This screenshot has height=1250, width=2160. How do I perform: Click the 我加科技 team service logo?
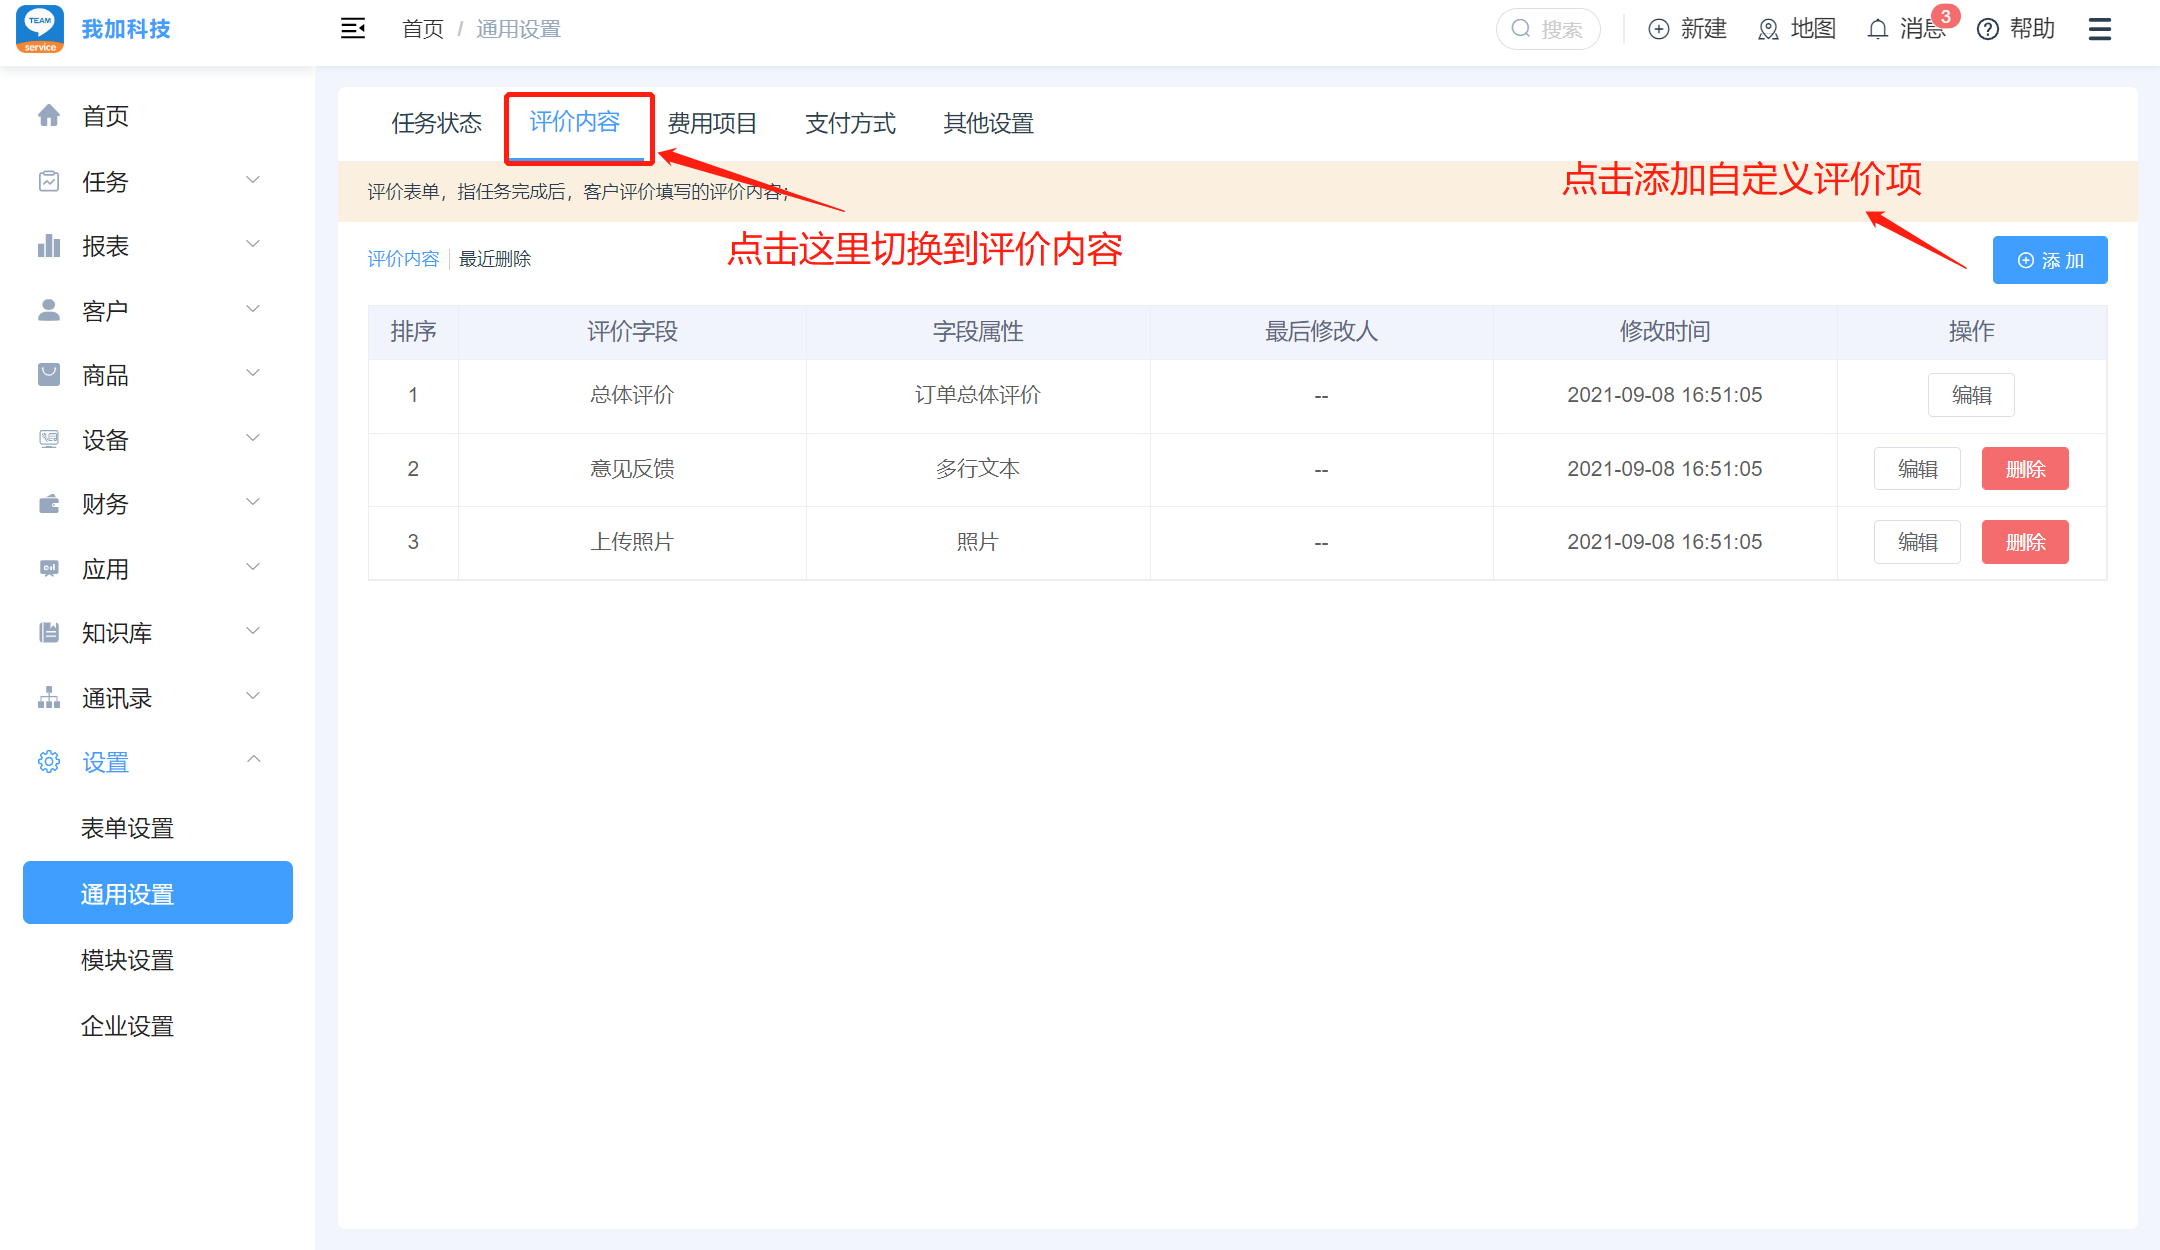click(x=40, y=29)
